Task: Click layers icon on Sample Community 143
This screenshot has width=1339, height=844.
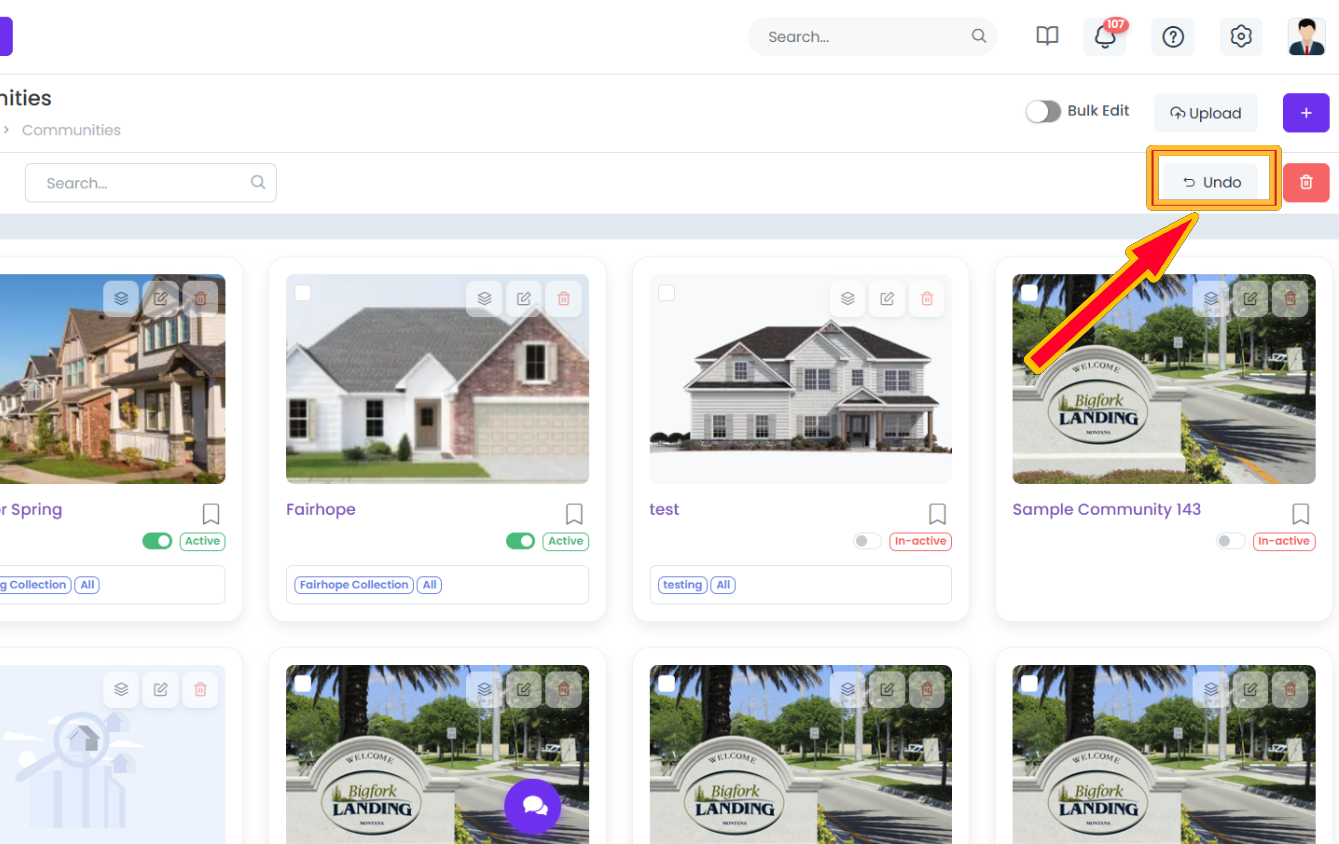Action: [x=1210, y=298]
